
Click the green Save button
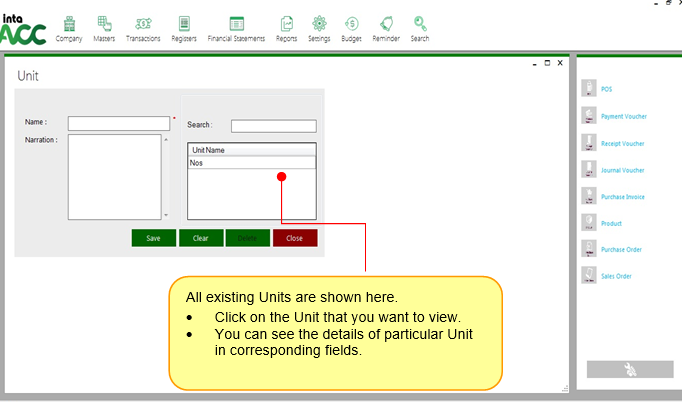(x=153, y=238)
